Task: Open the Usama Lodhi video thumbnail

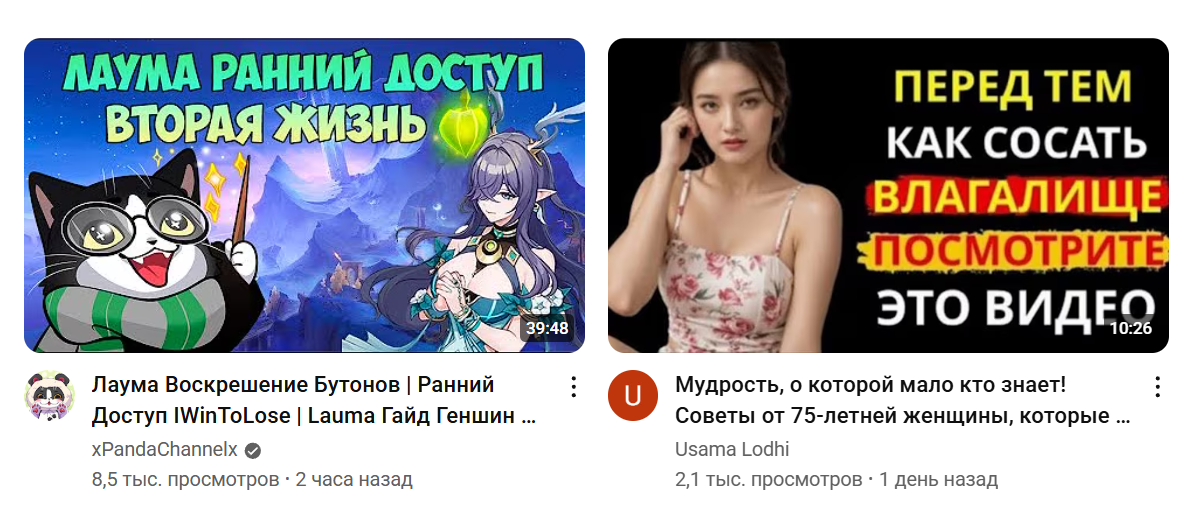Action: pyautogui.click(x=889, y=195)
